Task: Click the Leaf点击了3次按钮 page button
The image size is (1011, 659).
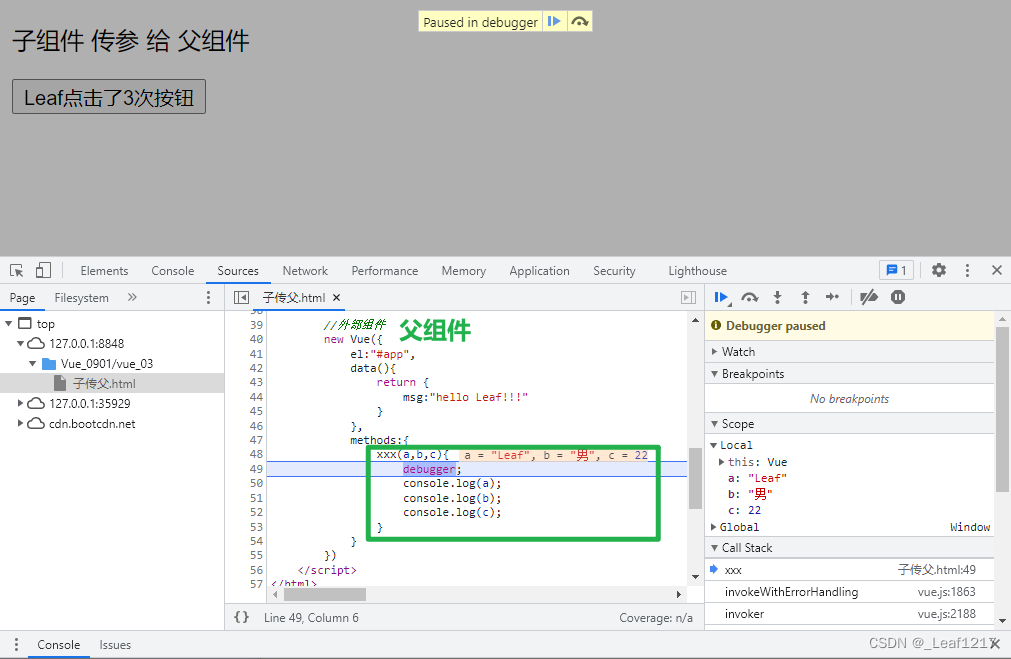Action: pyautogui.click(x=109, y=97)
